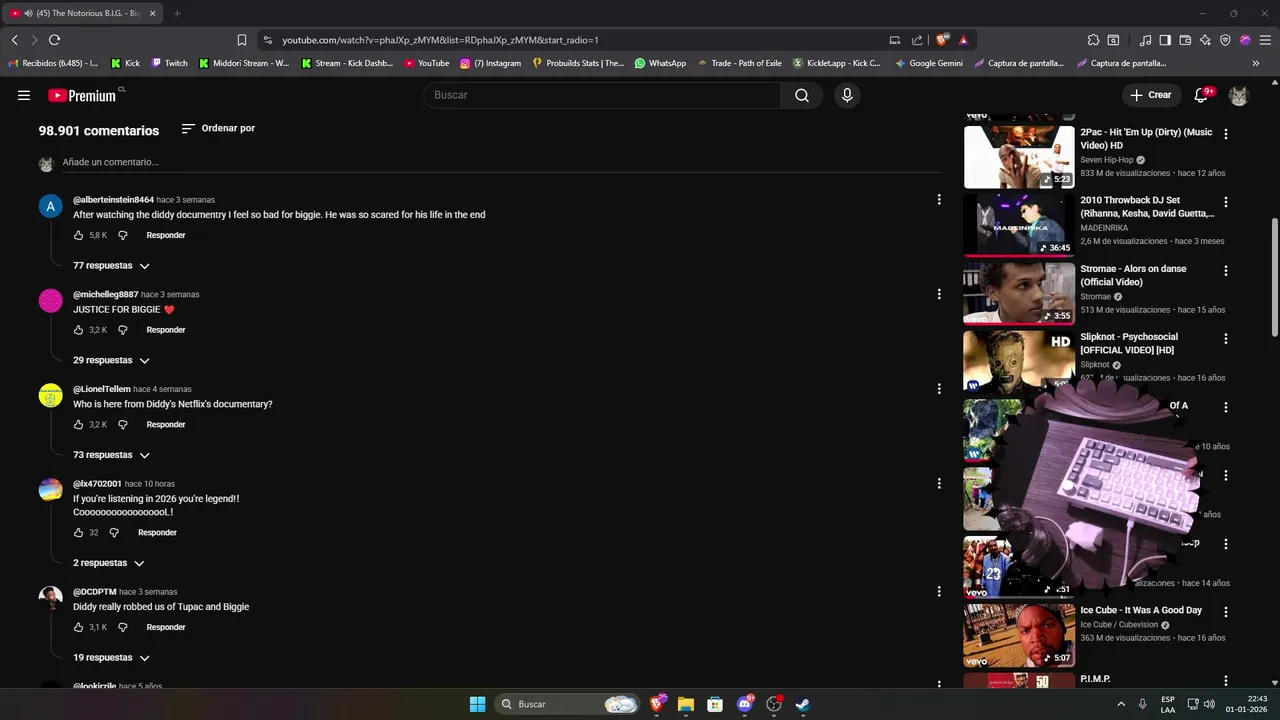The height and width of the screenshot is (720, 1280).
Task: Like the @alberteinstein8464 comment
Action: pos(78,235)
